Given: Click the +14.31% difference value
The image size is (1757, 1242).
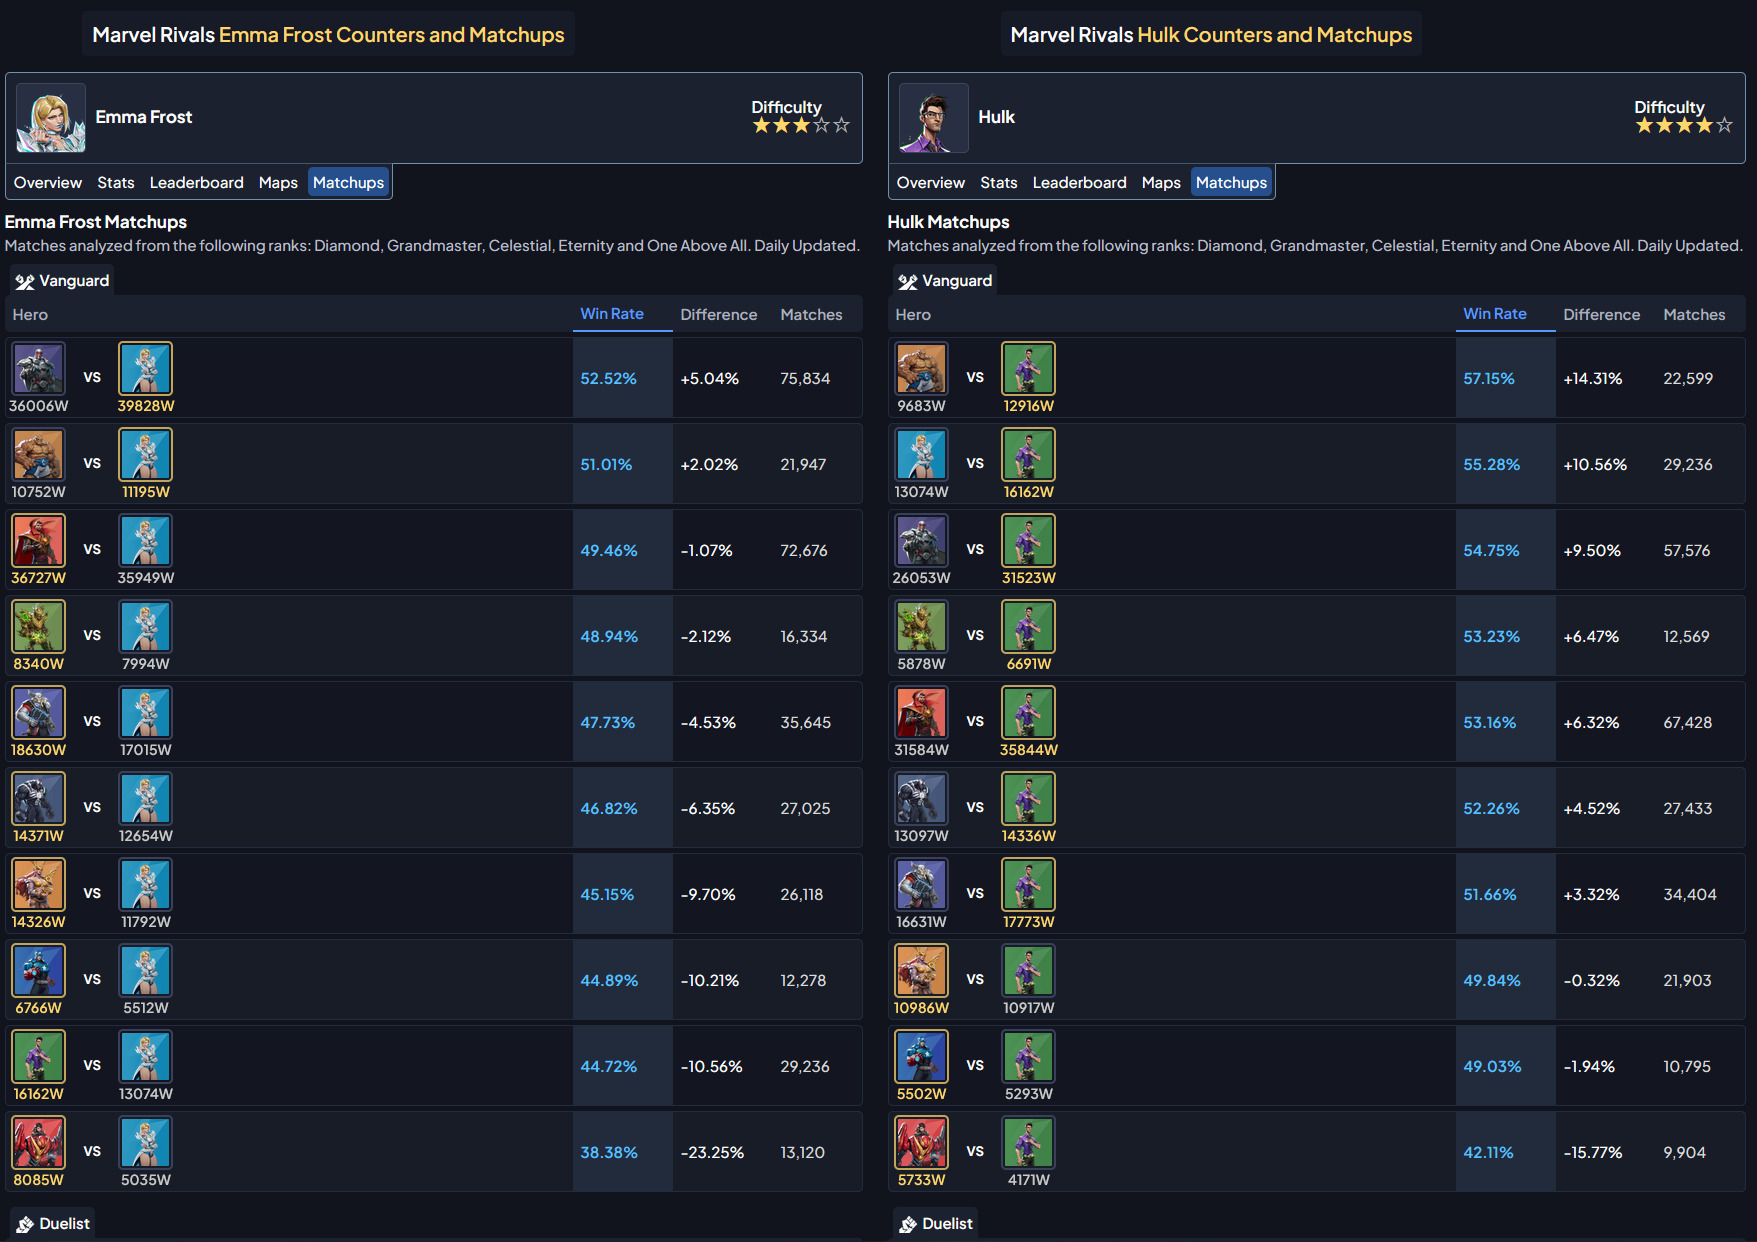Looking at the screenshot, I should point(1593,379).
